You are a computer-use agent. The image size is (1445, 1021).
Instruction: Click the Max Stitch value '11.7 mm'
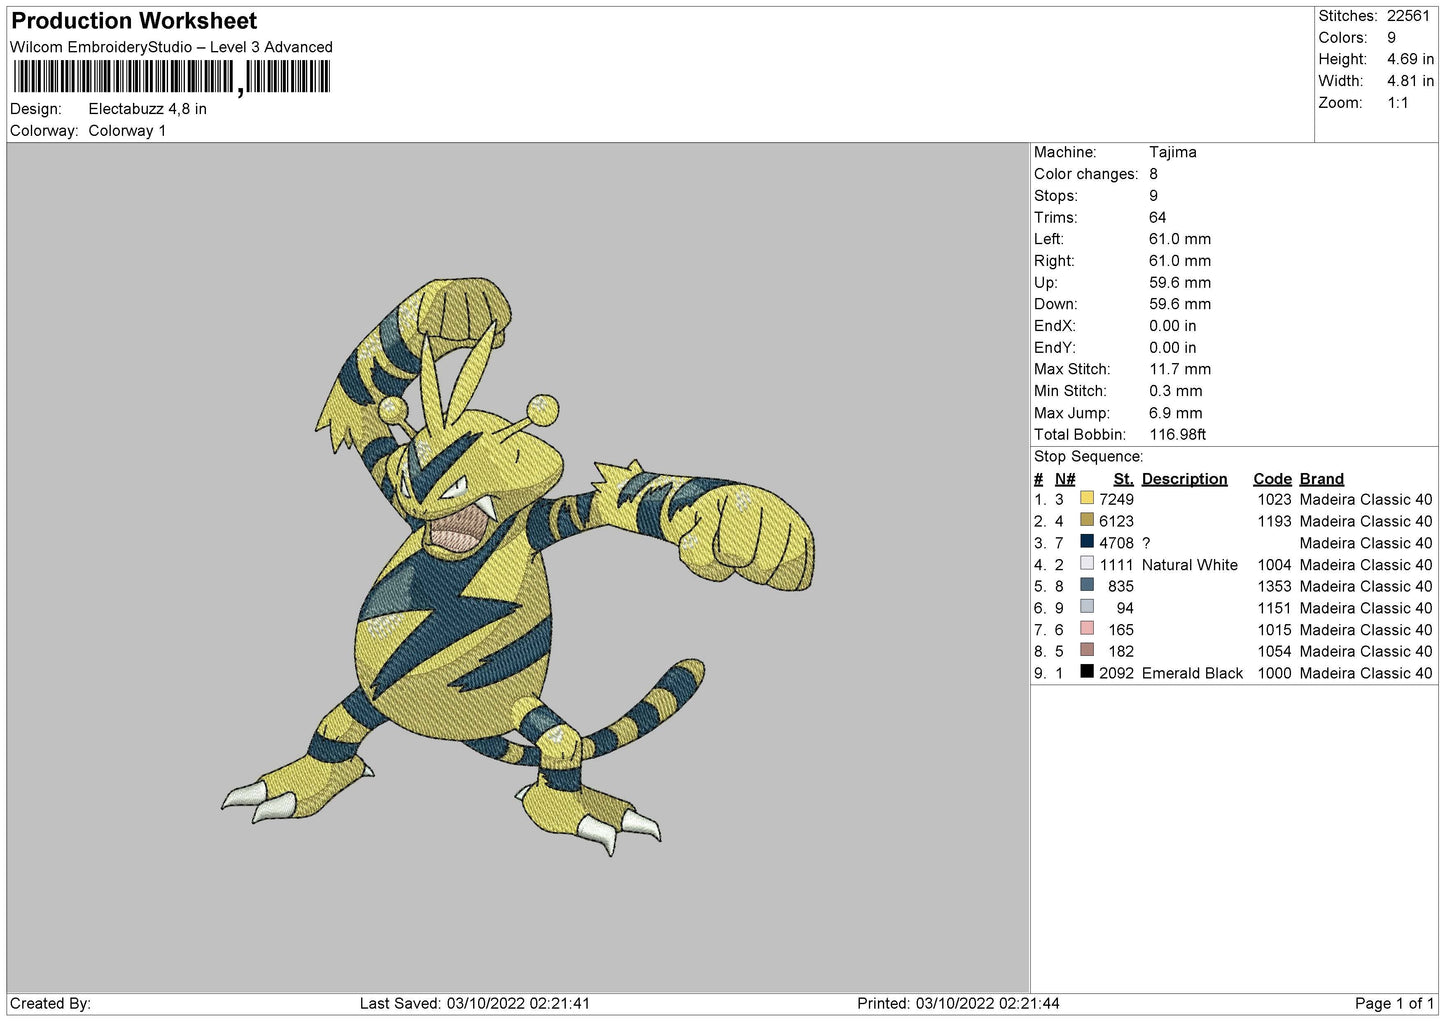click(1180, 369)
